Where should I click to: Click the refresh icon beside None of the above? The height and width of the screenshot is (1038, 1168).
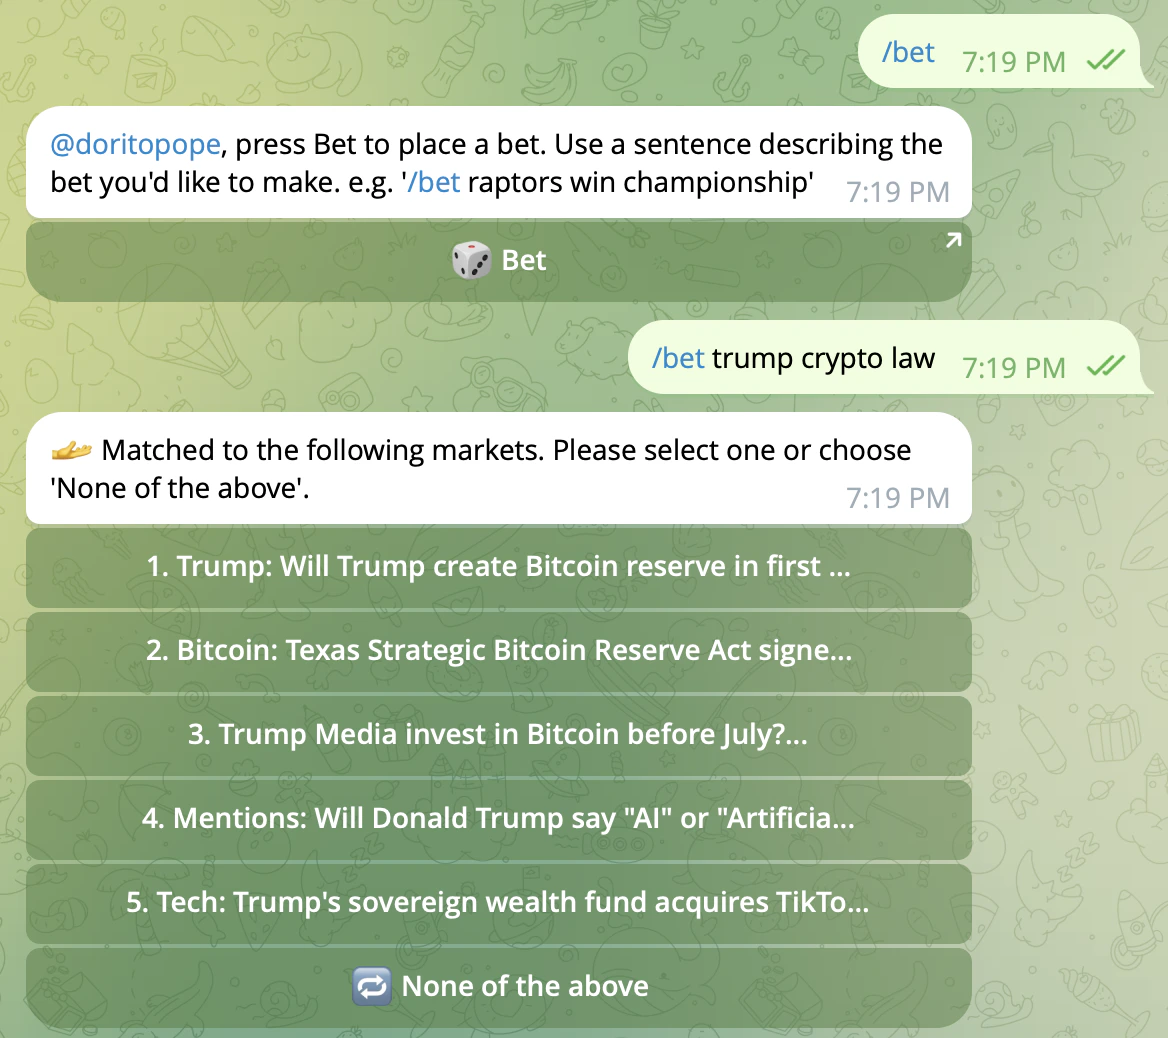(372, 987)
